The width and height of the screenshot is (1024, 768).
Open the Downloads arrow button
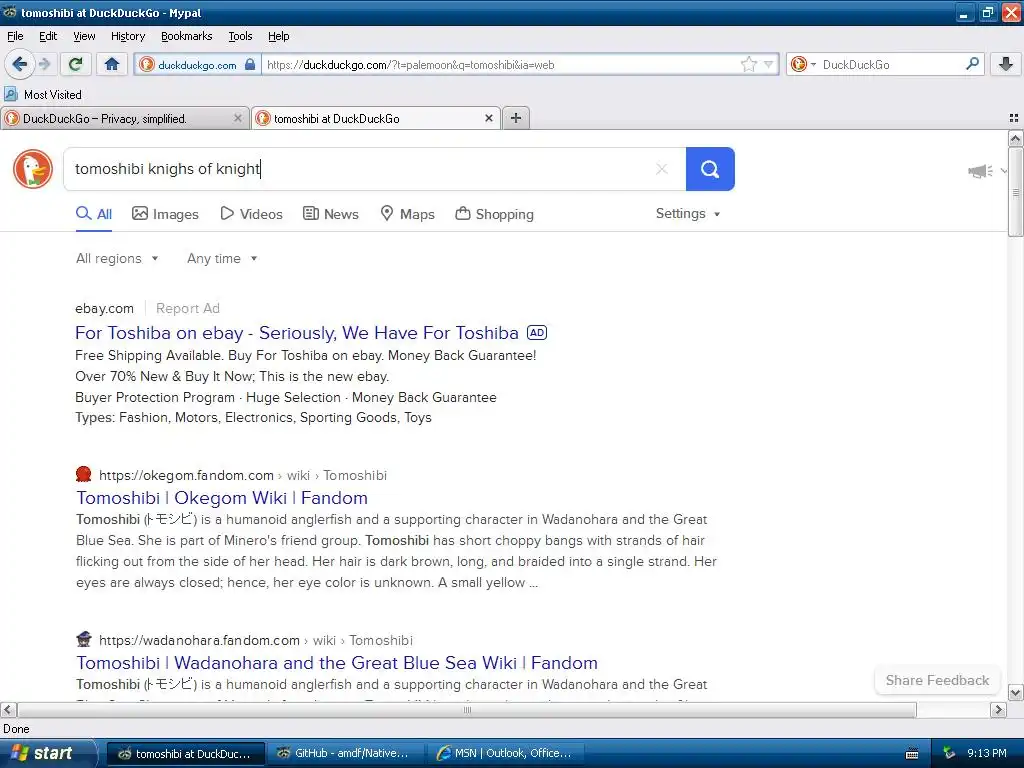1006,64
